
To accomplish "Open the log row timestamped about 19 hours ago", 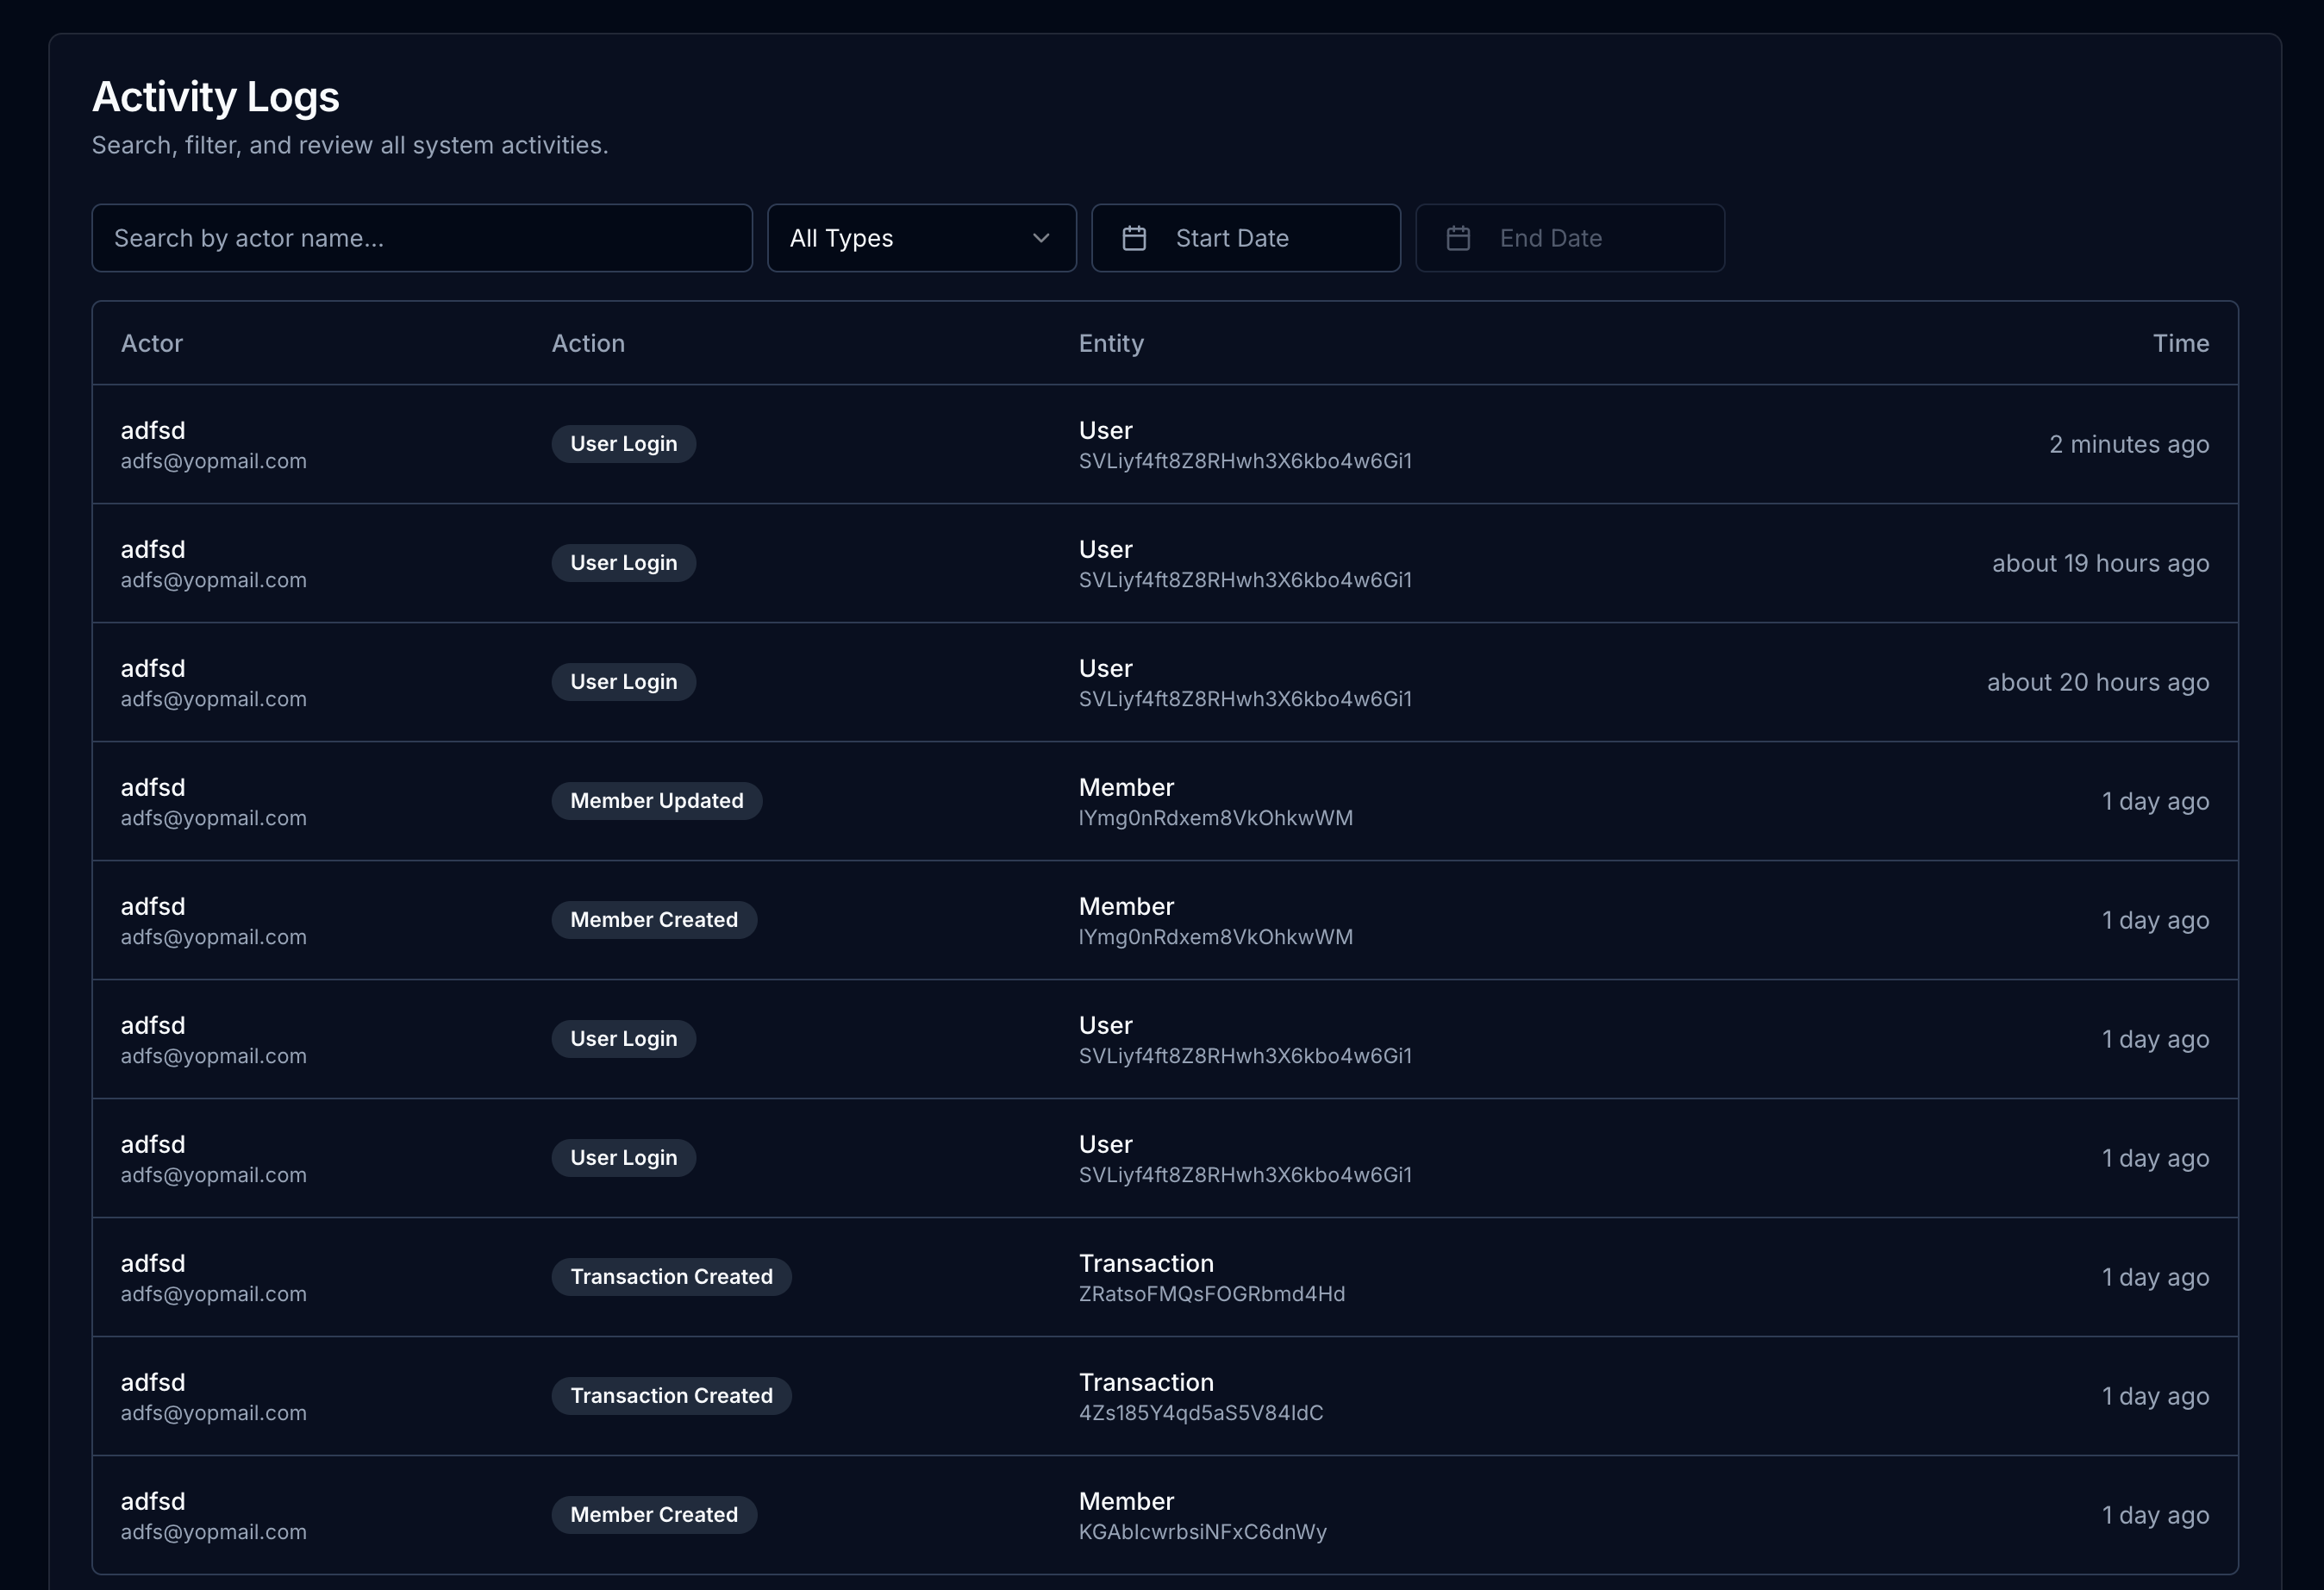I will 1164,562.
